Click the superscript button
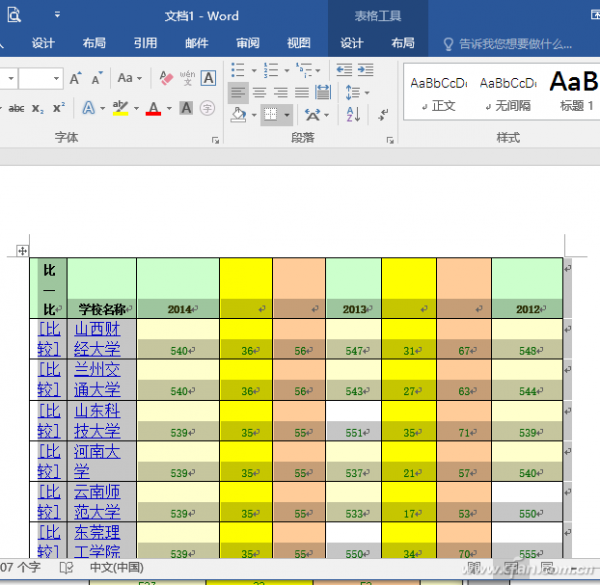 coord(59,109)
